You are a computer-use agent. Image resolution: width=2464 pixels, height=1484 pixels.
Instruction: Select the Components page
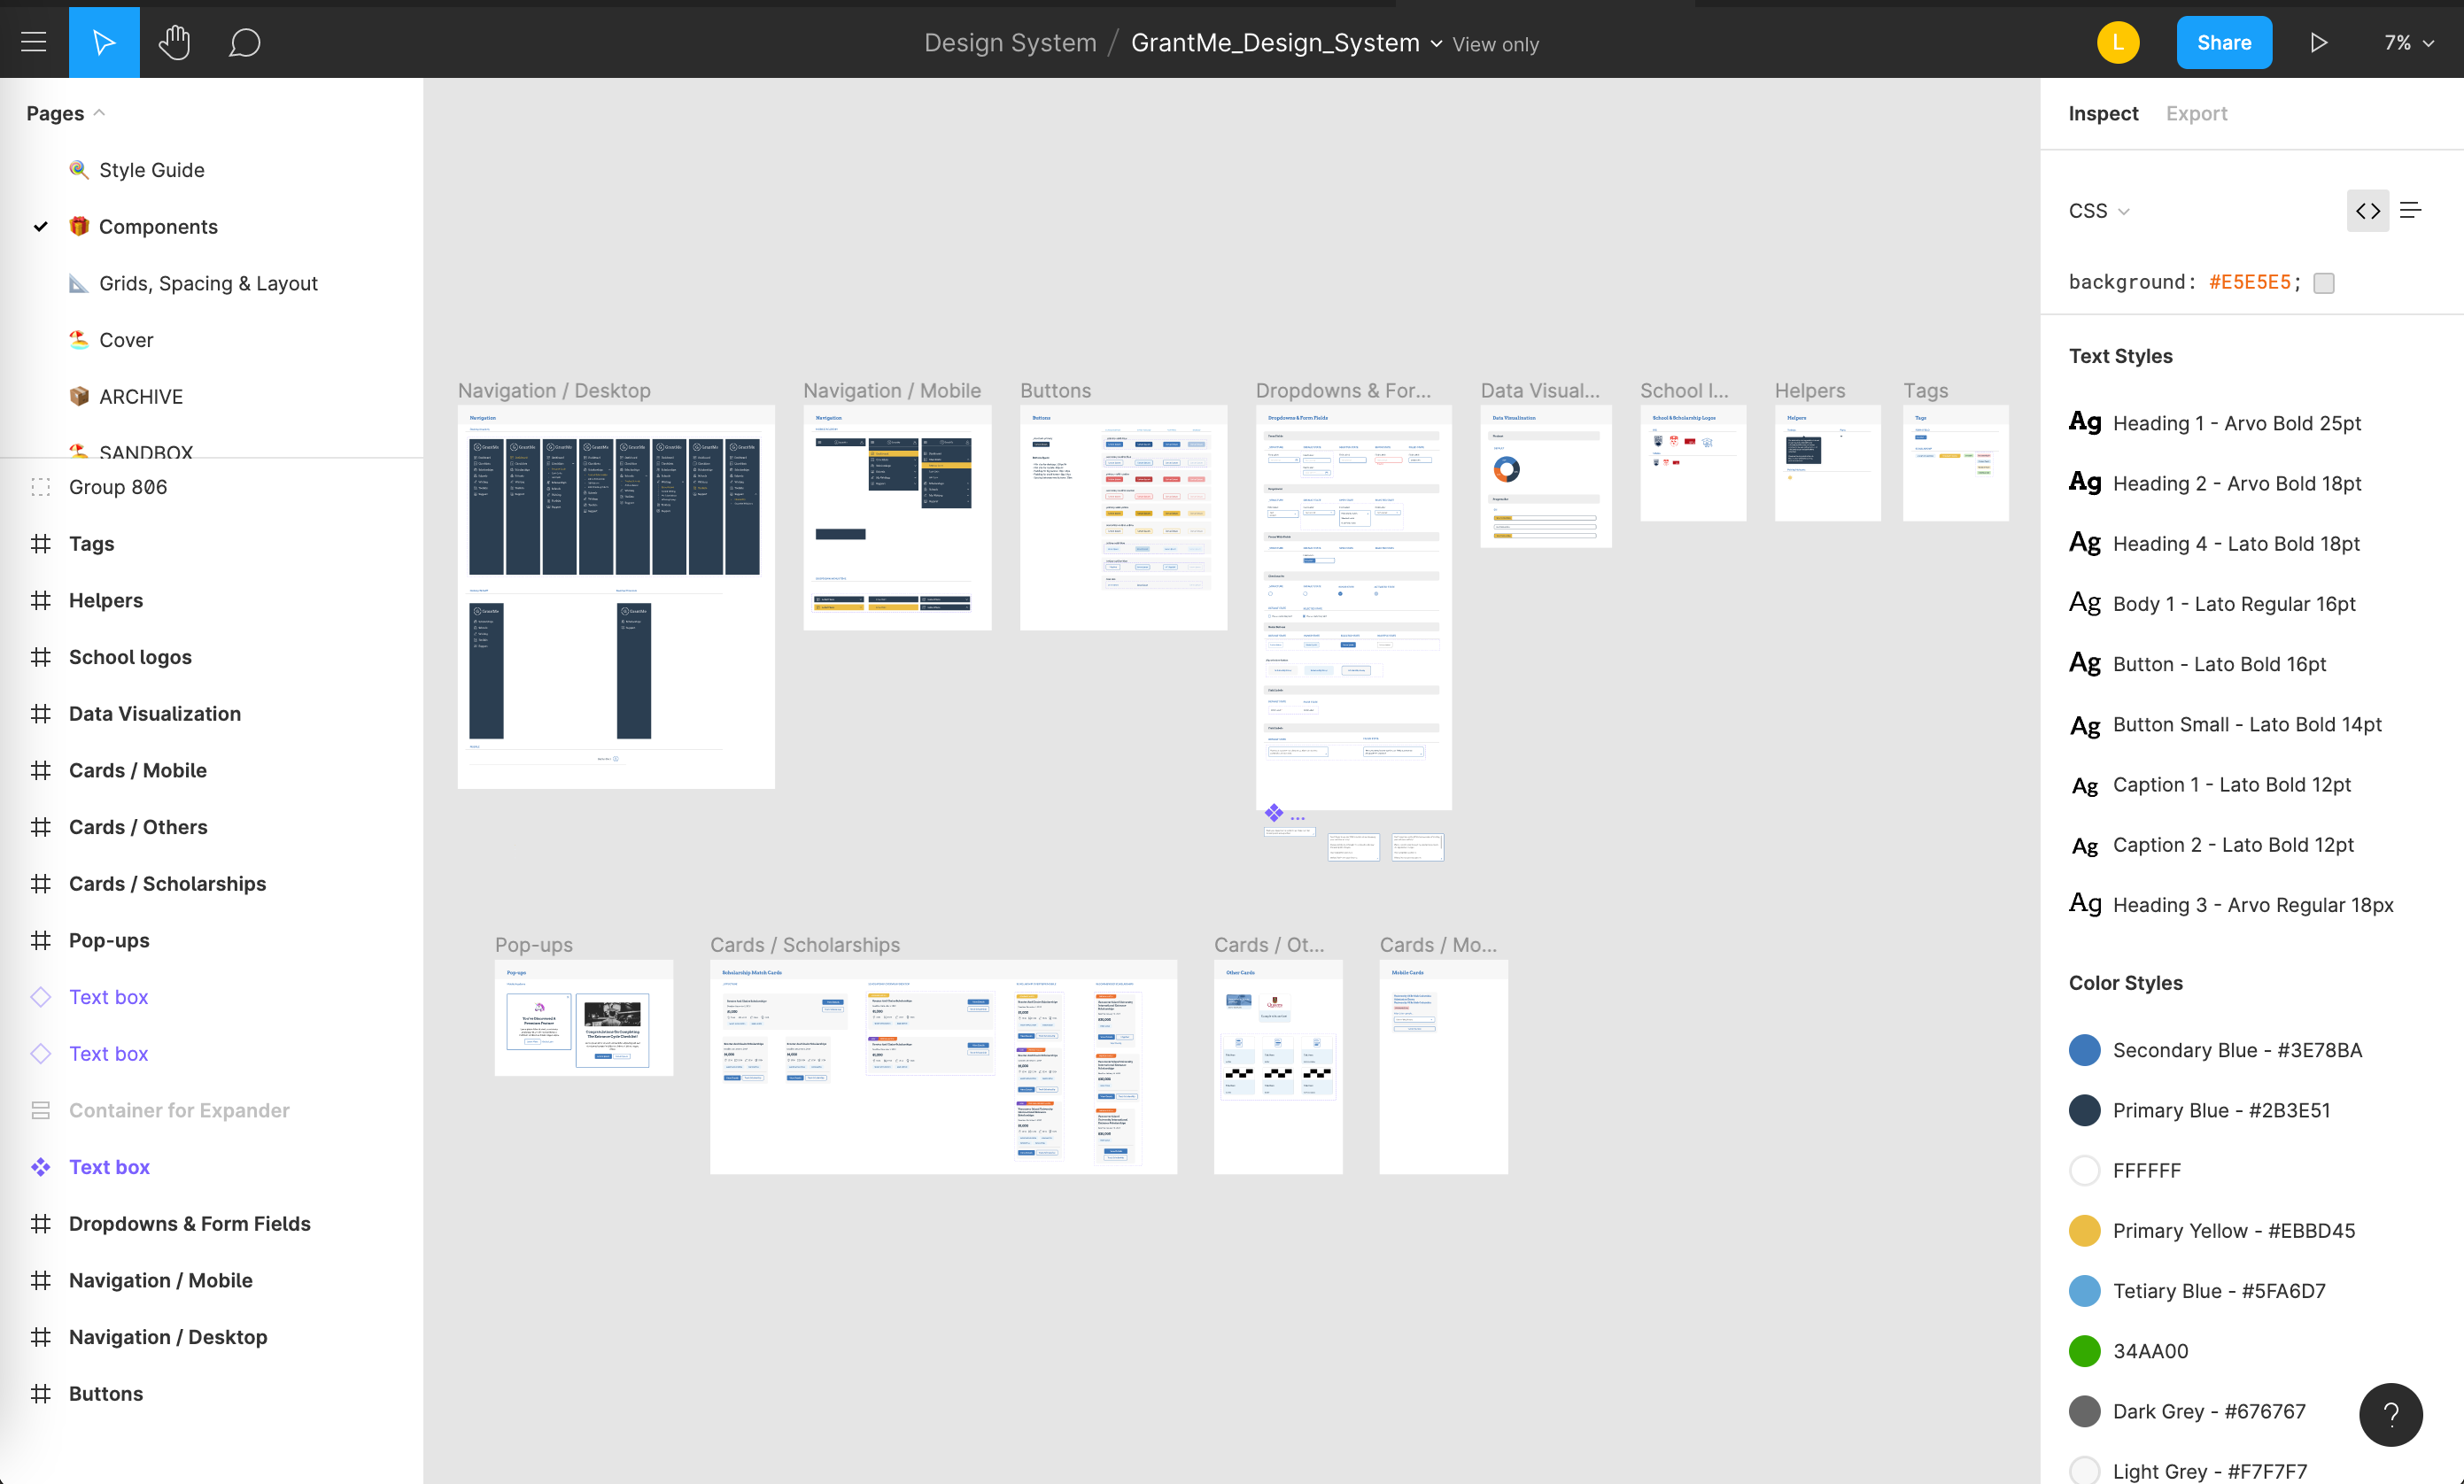pyautogui.click(x=158, y=226)
